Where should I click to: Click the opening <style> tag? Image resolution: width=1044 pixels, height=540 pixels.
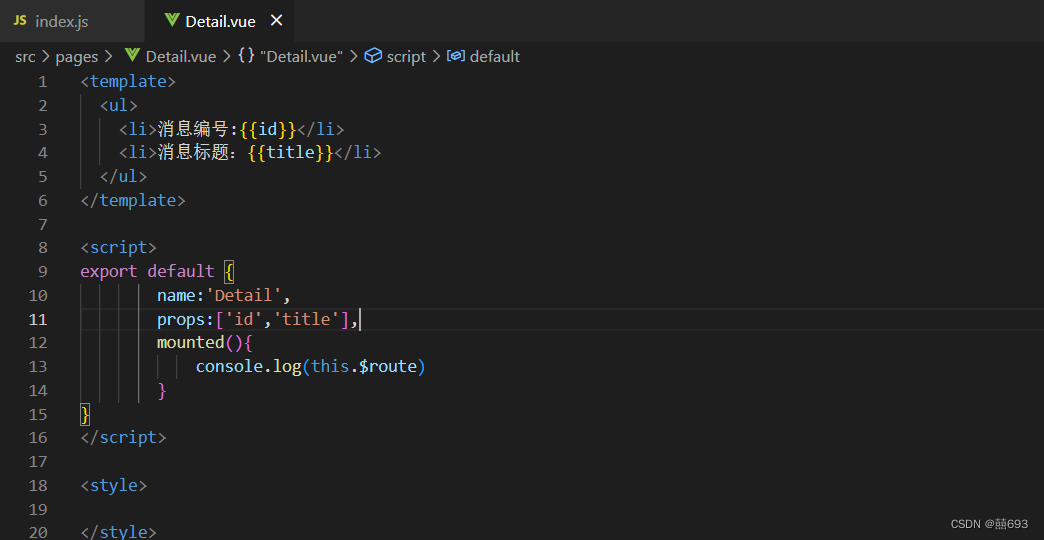[x=113, y=485]
